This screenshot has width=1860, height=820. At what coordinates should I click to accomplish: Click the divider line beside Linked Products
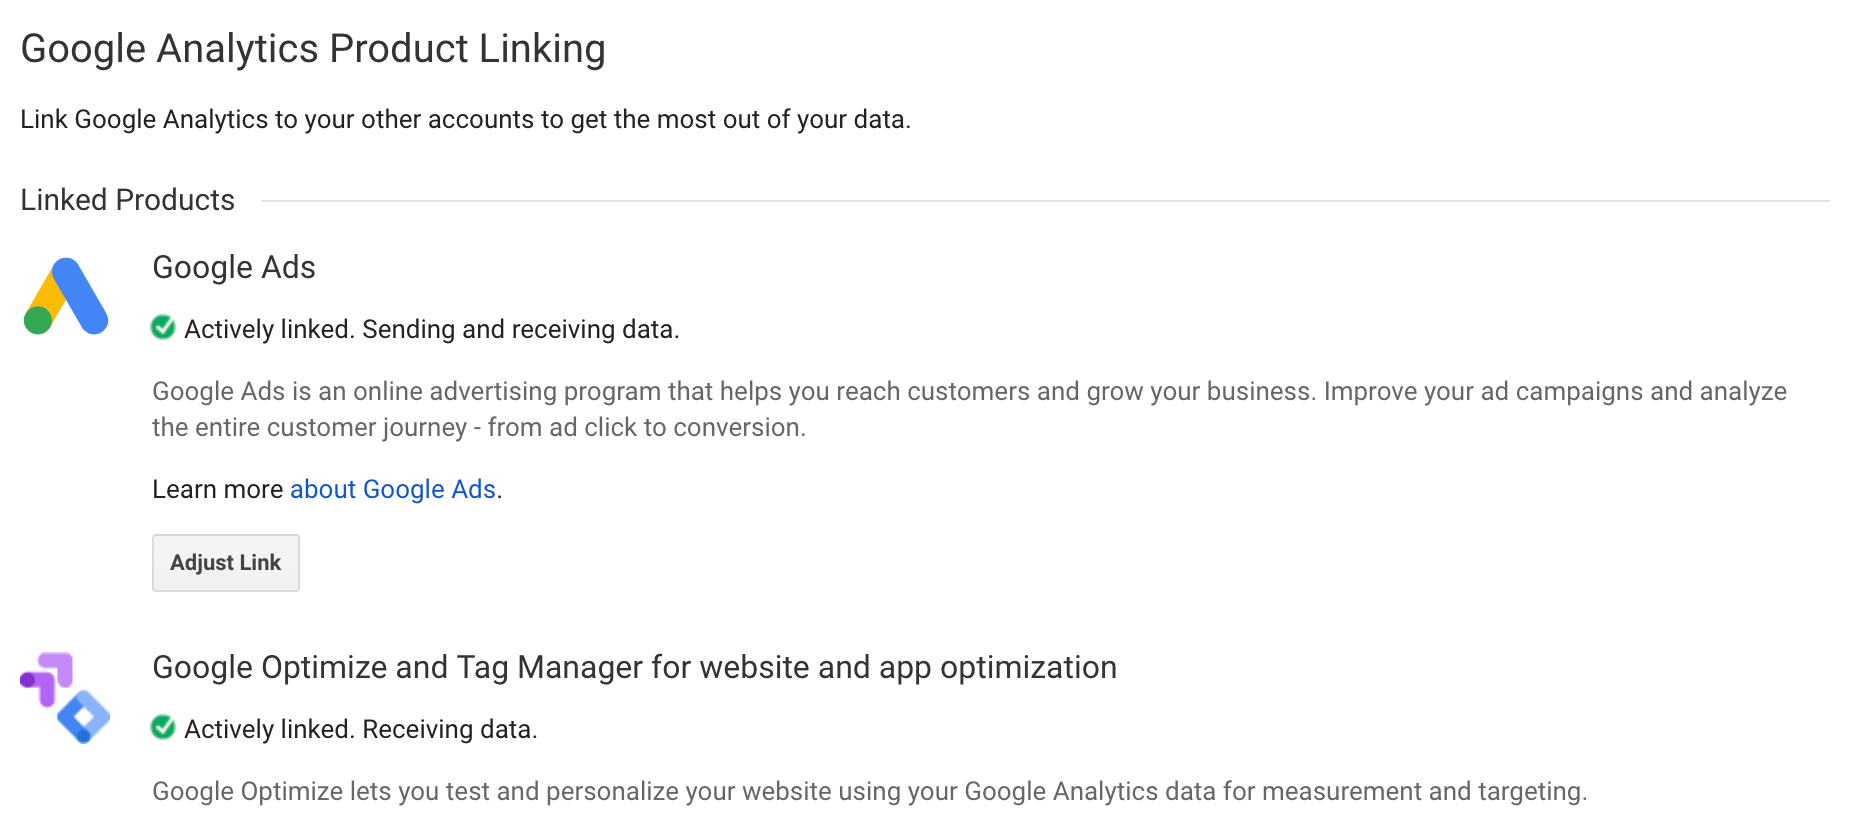1046,201
